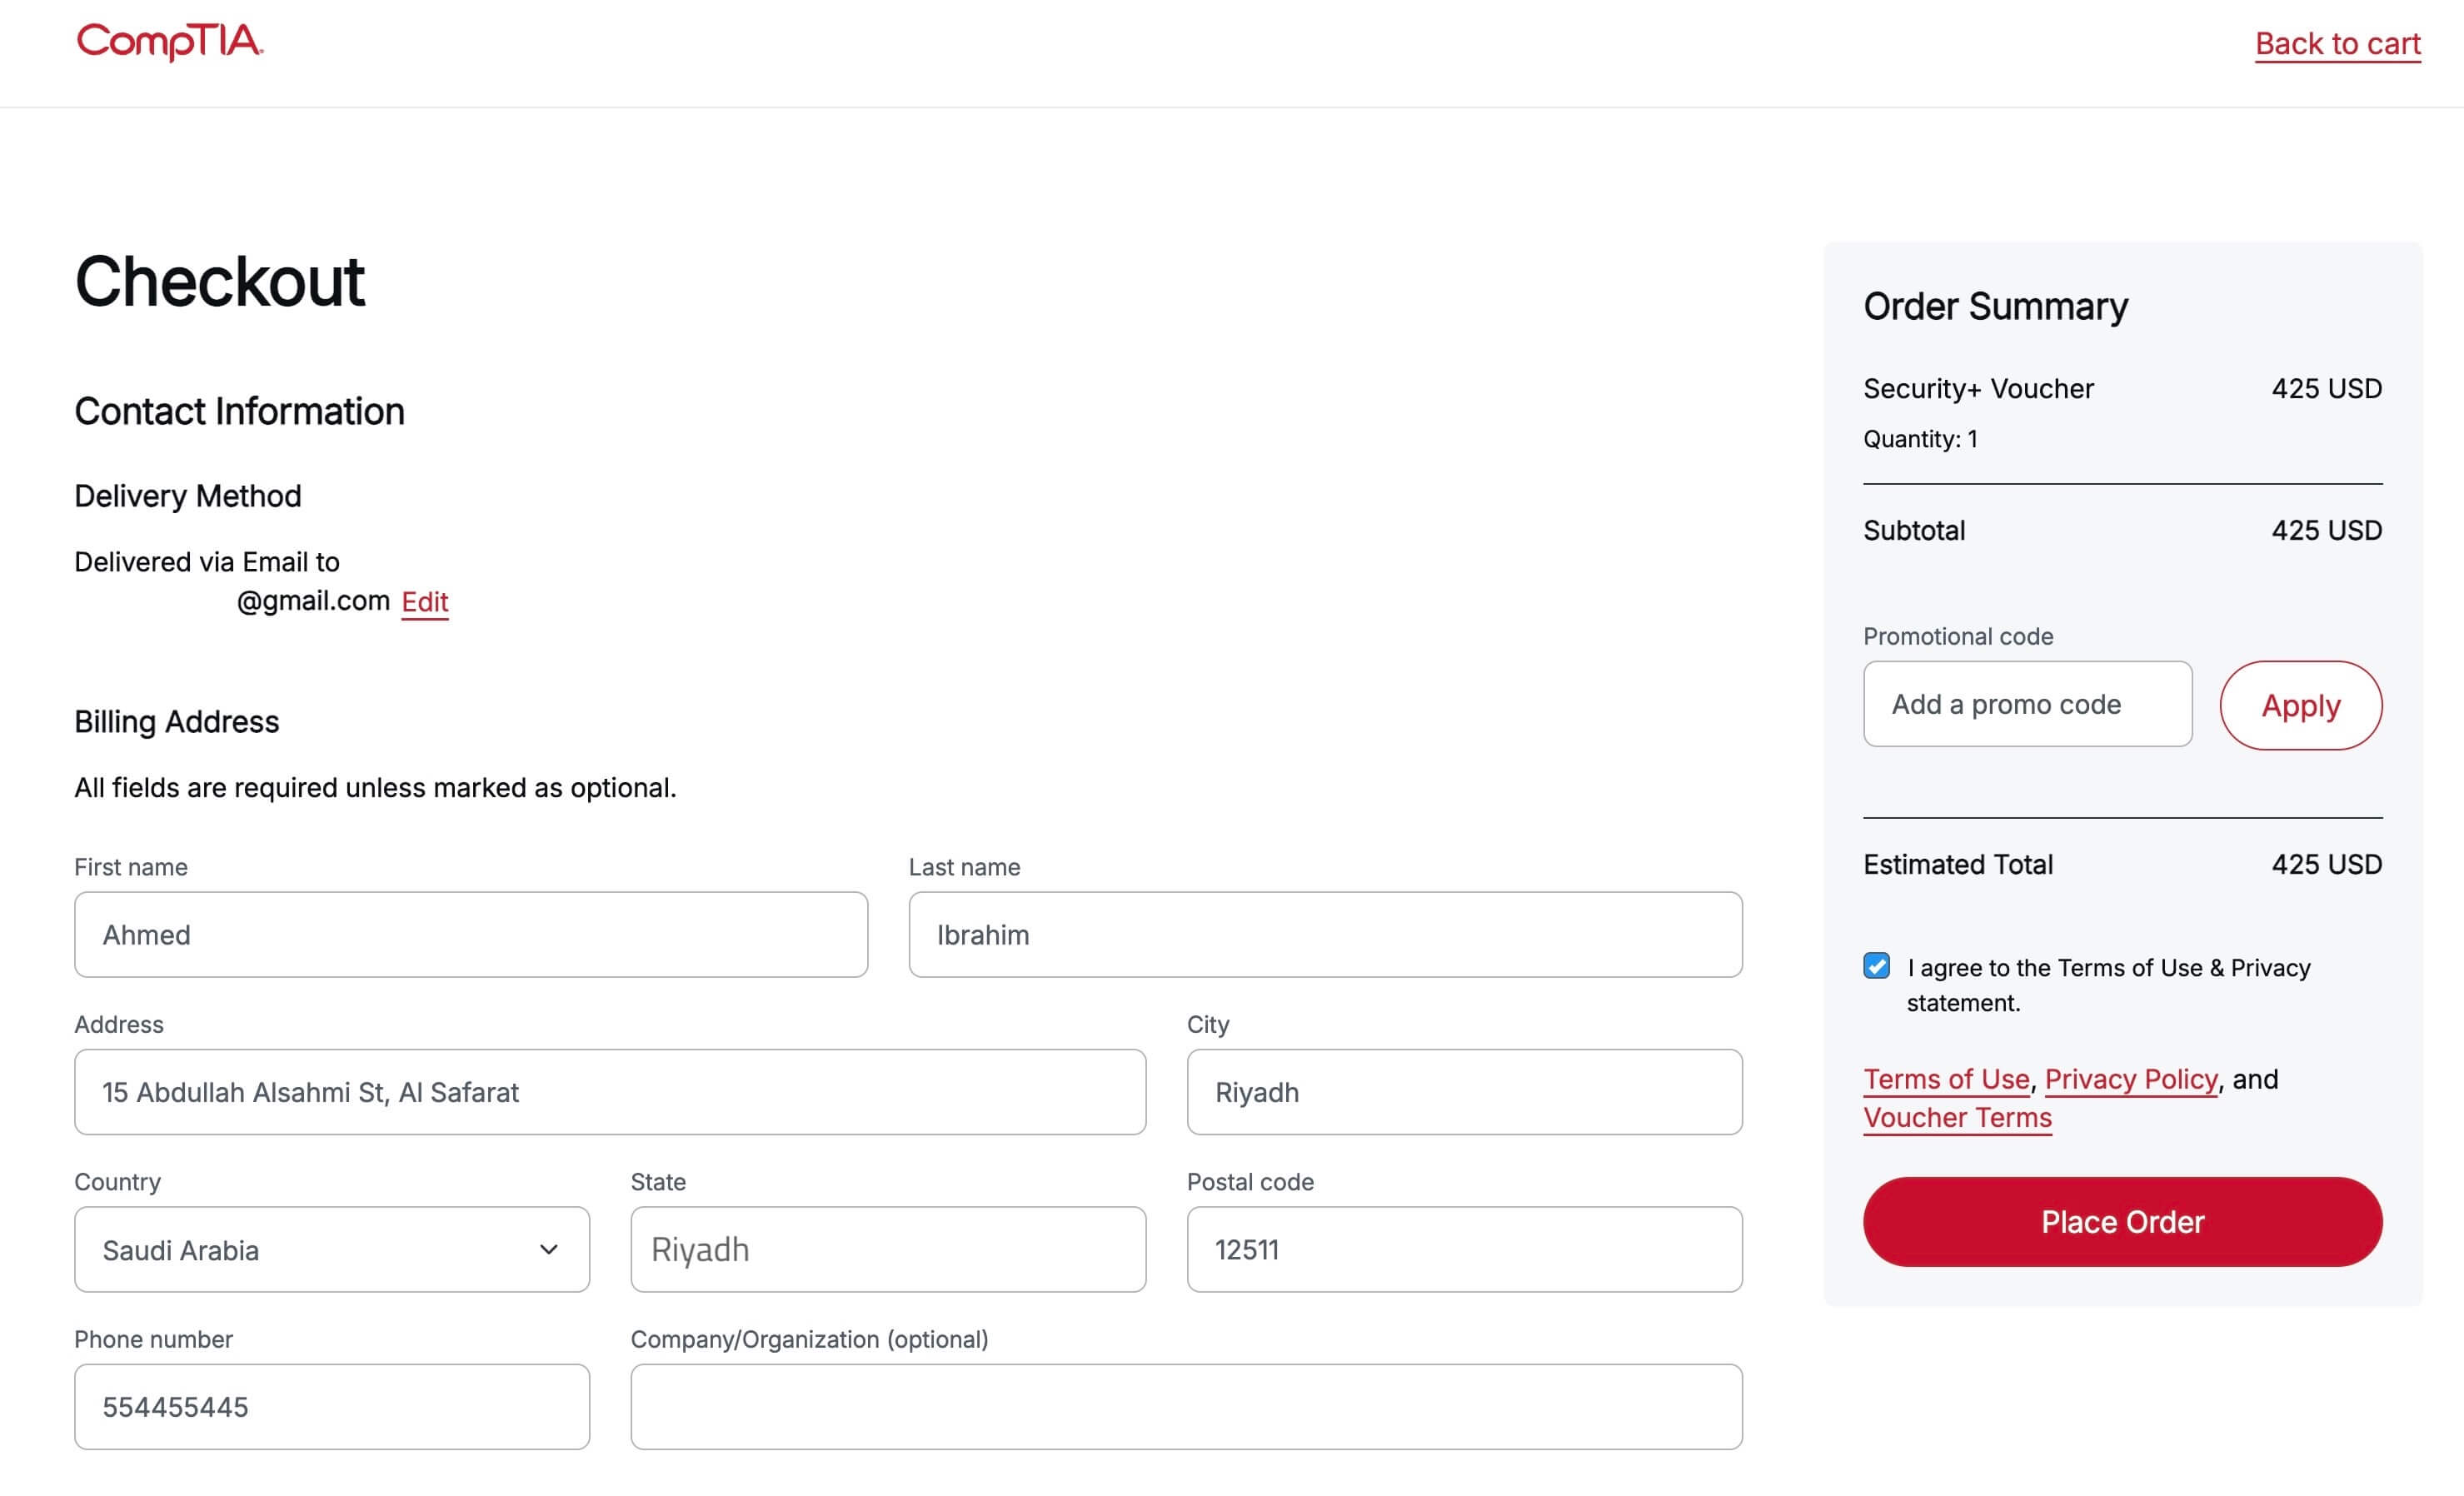Open the Voucher Terms link
The height and width of the screenshot is (1496, 2464).
coord(1956,1117)
